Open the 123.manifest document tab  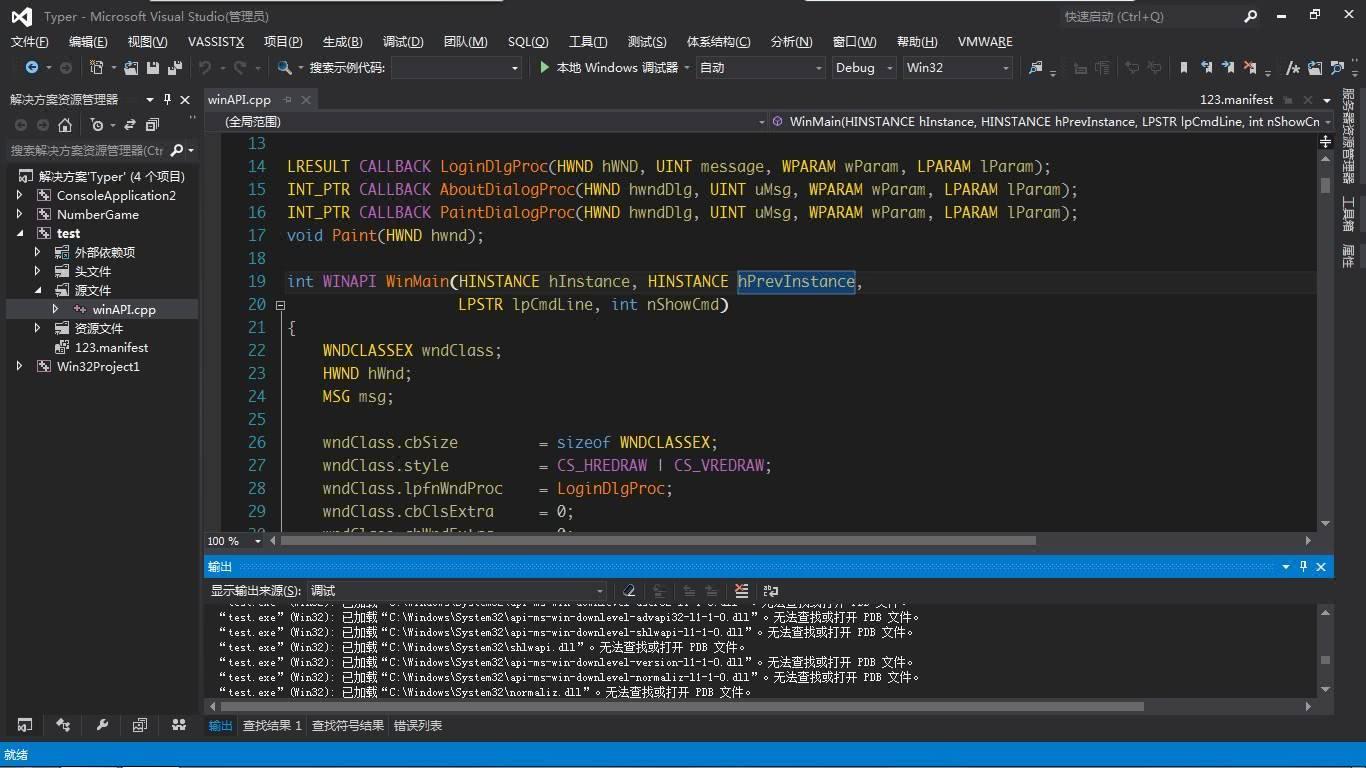coord(1236,99)
